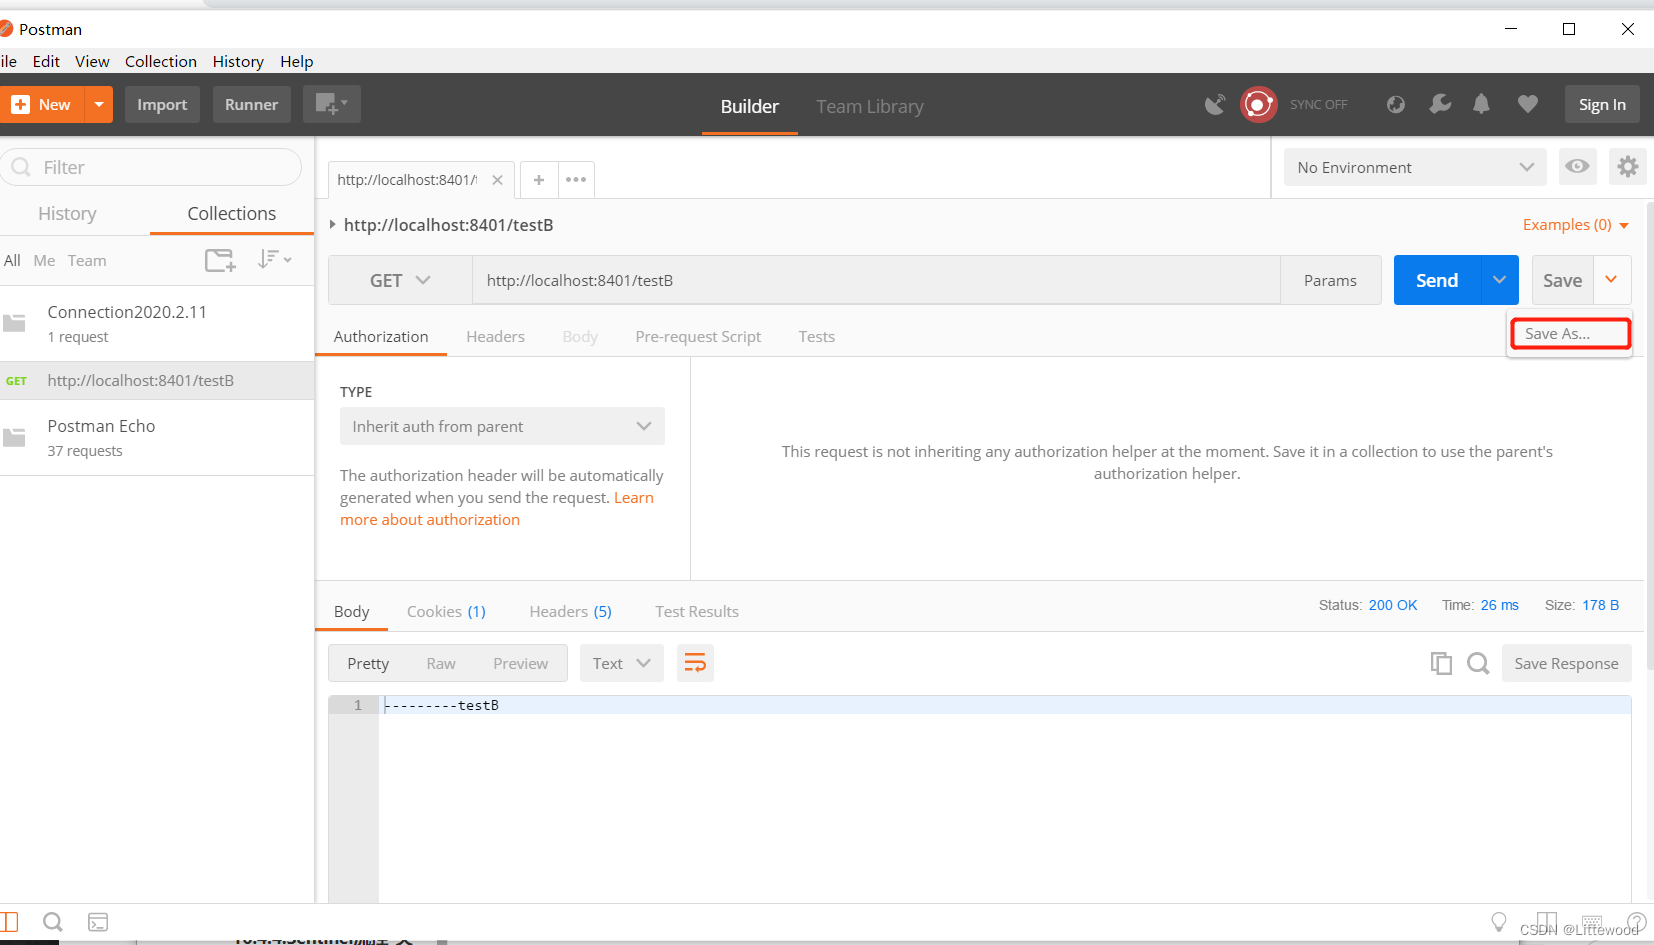Open the Examples (0) dropdown

[x=1576, y=225]
